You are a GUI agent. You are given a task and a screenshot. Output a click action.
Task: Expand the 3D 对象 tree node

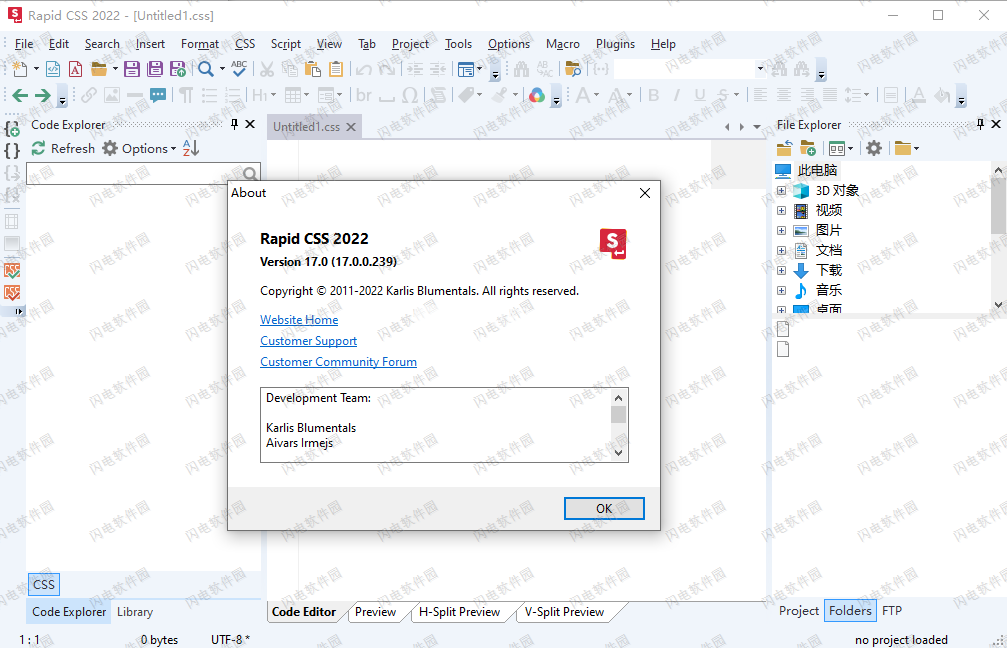click(x=782, y=190)
